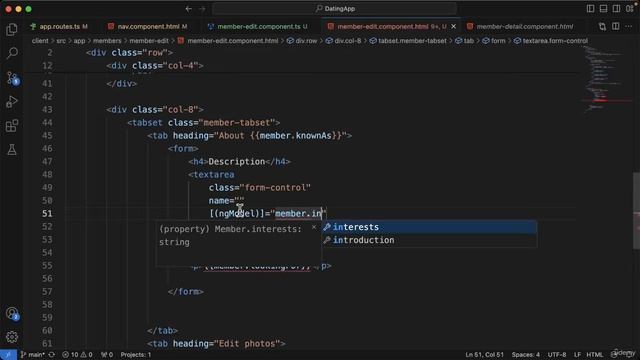
Task: Open the src breadcrumb
Action: 61,41
